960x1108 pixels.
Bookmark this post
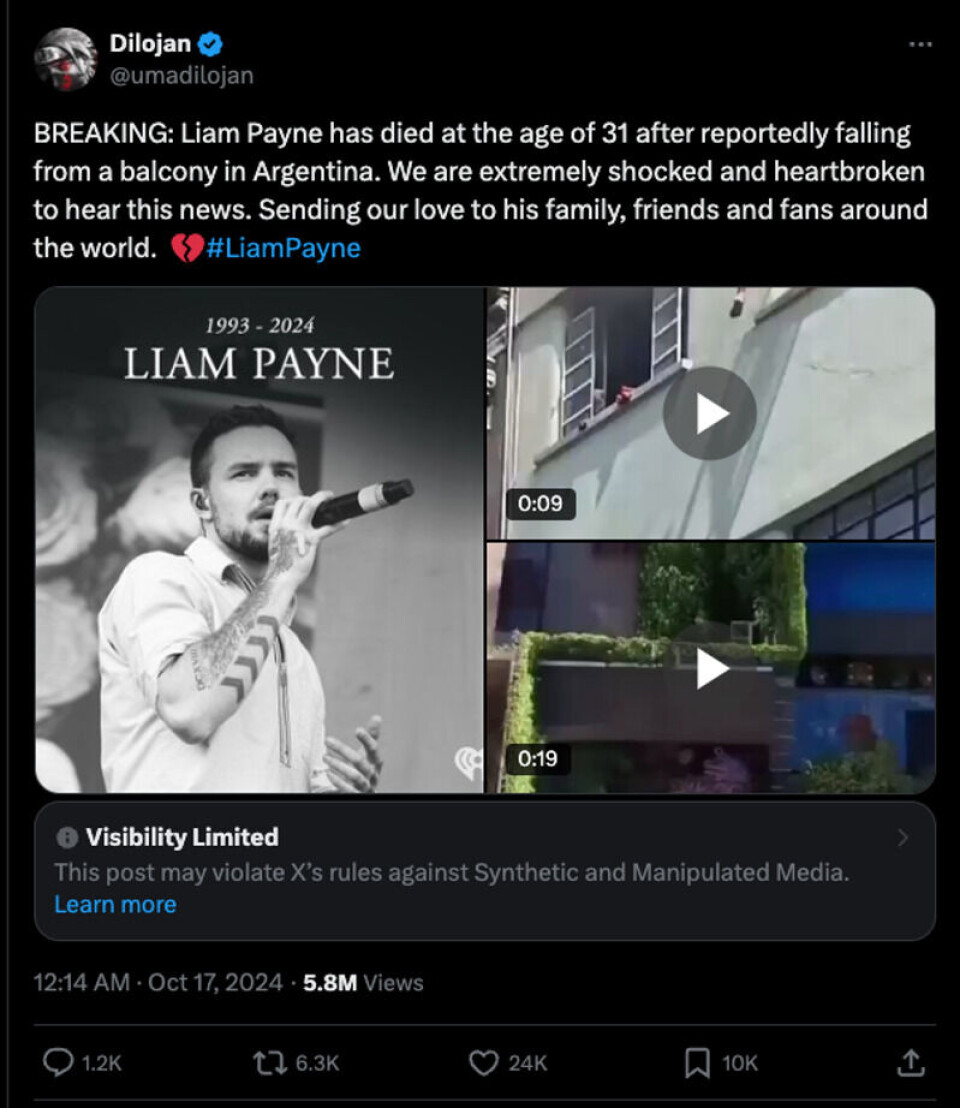point(697,1062)
